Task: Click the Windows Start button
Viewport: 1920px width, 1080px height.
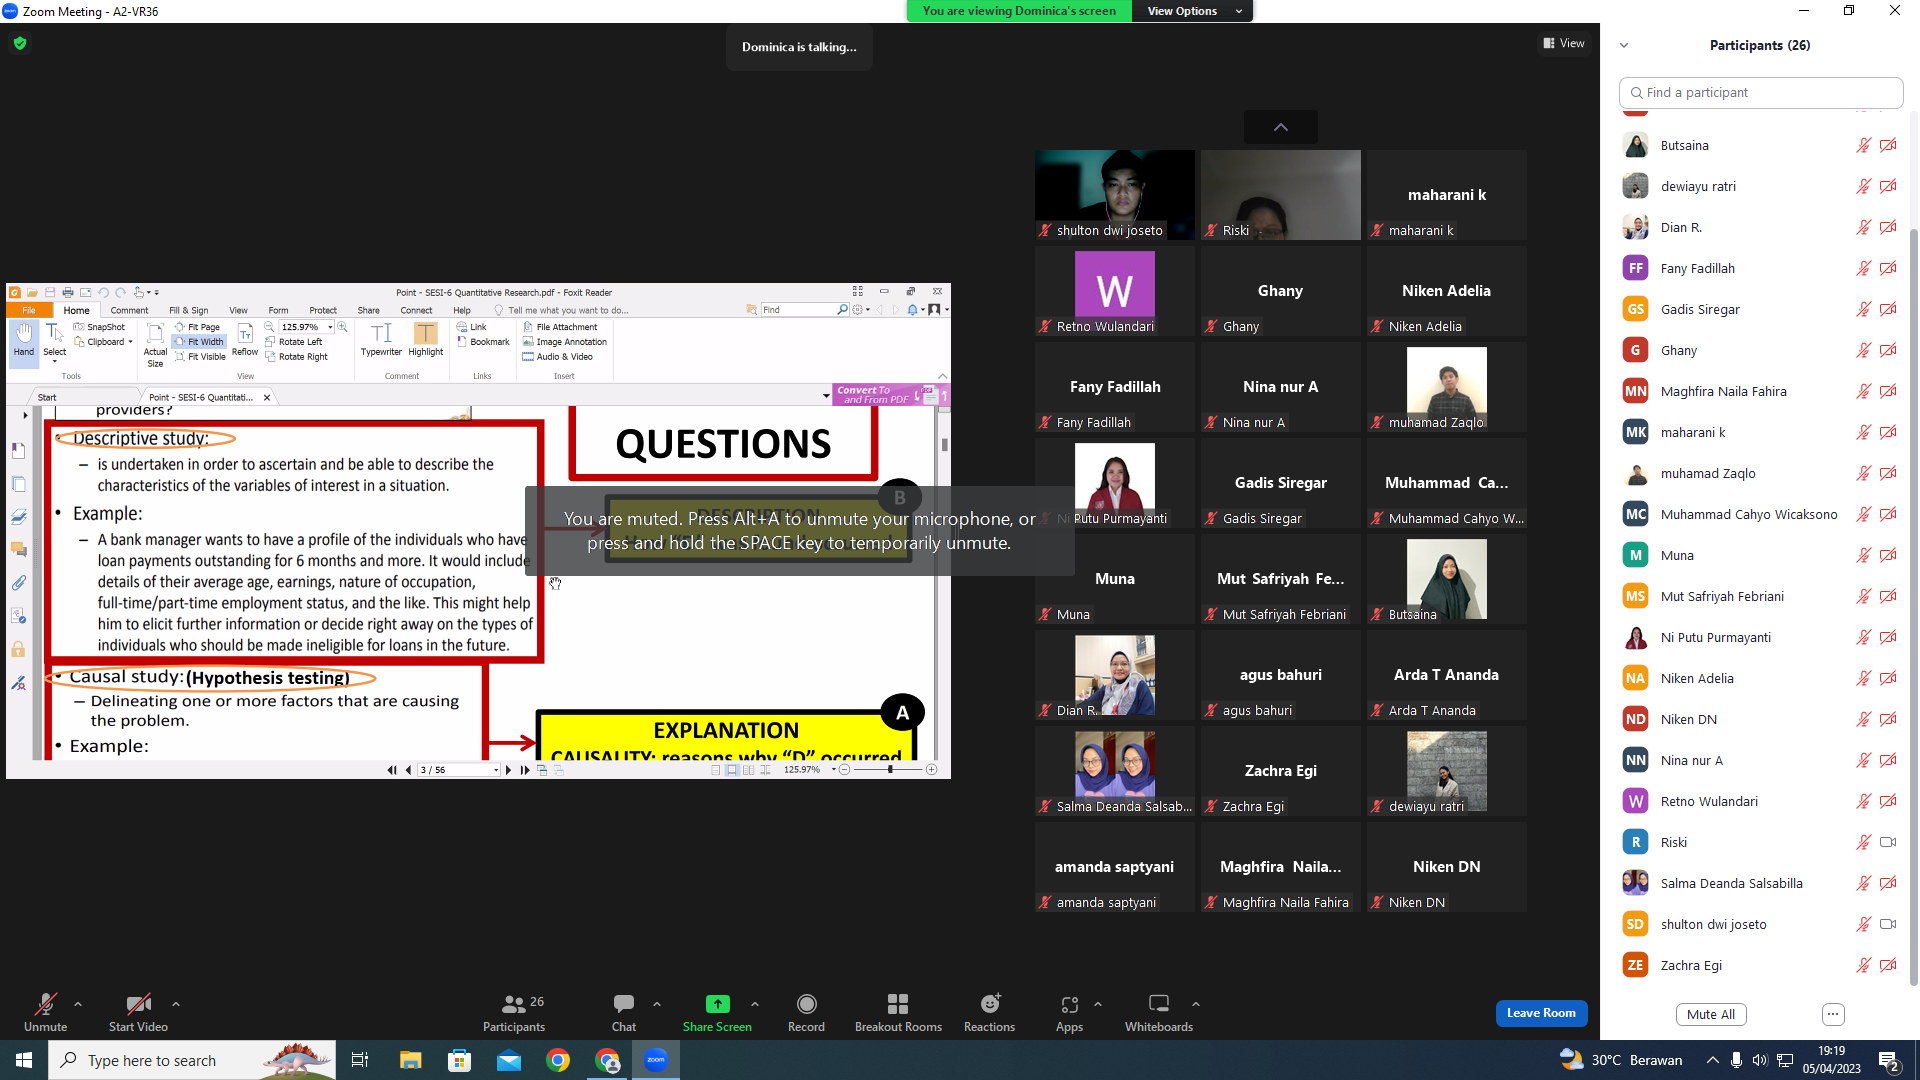Action: pos(24,1060)
